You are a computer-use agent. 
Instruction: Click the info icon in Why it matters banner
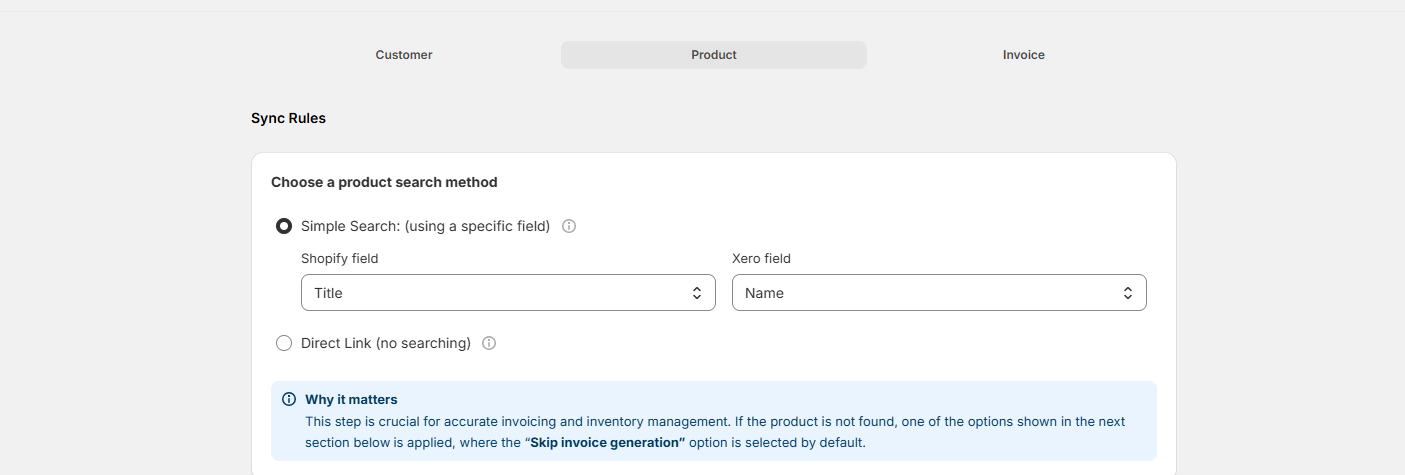tap(289, 400)
